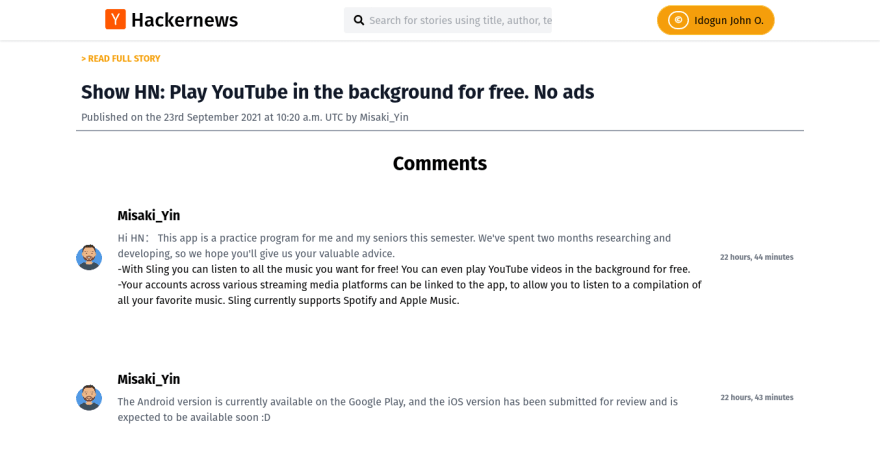Click the 'With Sling you can listen' line
880x456 pixels.
coord(404,269)
